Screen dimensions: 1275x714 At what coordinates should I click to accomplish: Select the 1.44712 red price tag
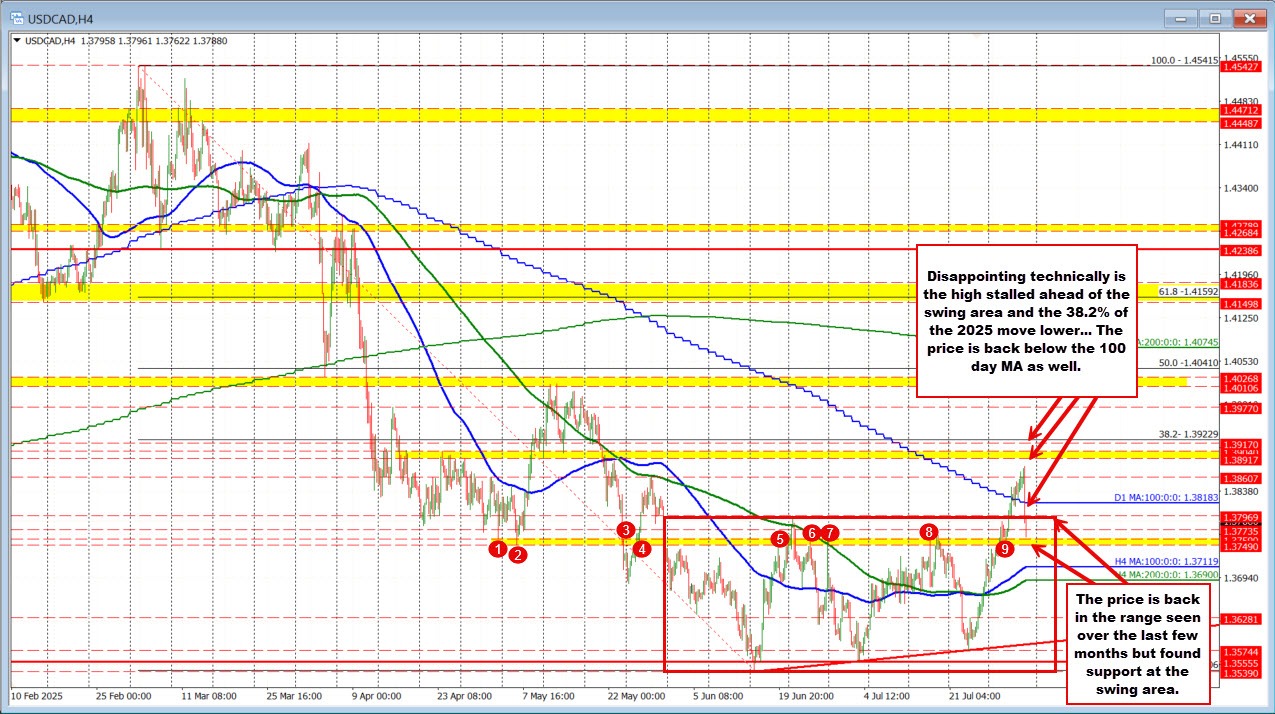[x=1243, y=110]
